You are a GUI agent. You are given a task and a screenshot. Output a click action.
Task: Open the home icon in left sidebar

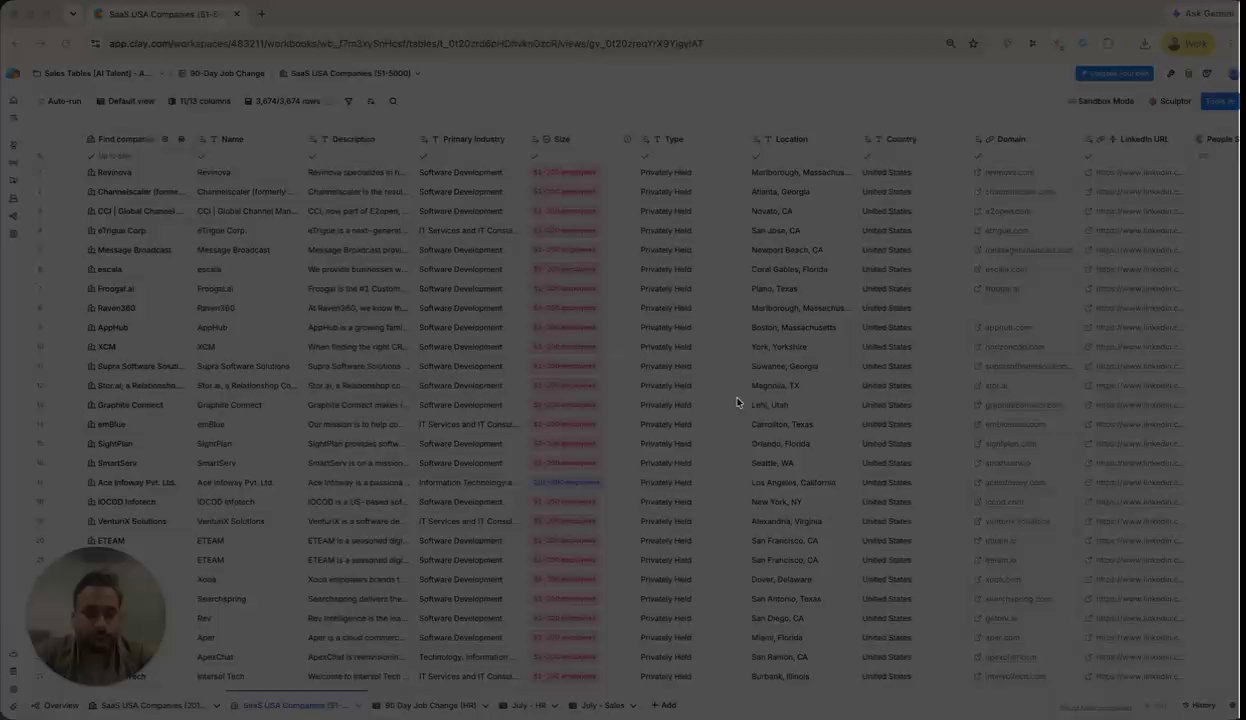(13, 100)
